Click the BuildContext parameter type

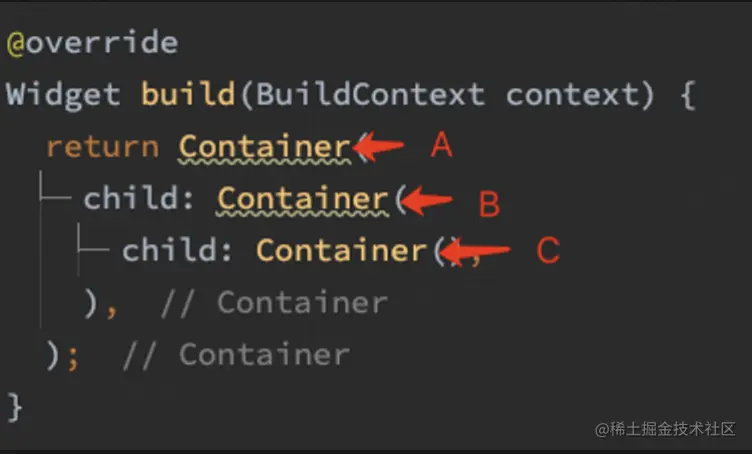point(370,95)
